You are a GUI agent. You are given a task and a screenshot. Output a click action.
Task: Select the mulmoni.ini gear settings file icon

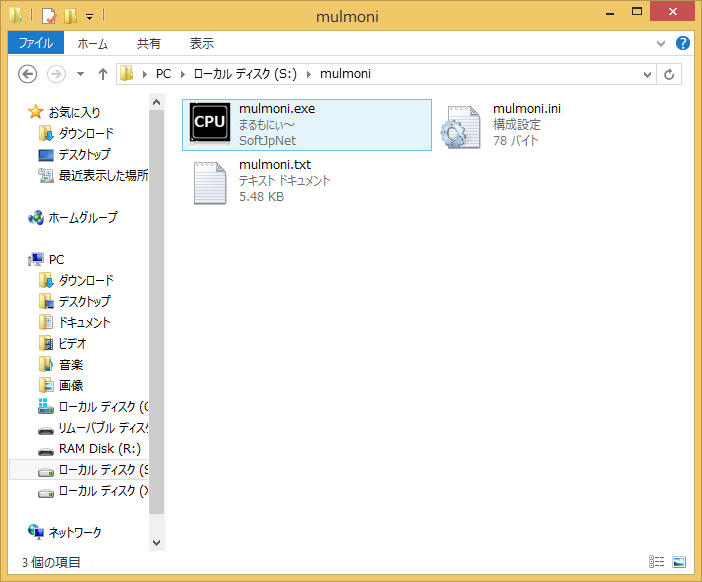(x=461, y=125)
